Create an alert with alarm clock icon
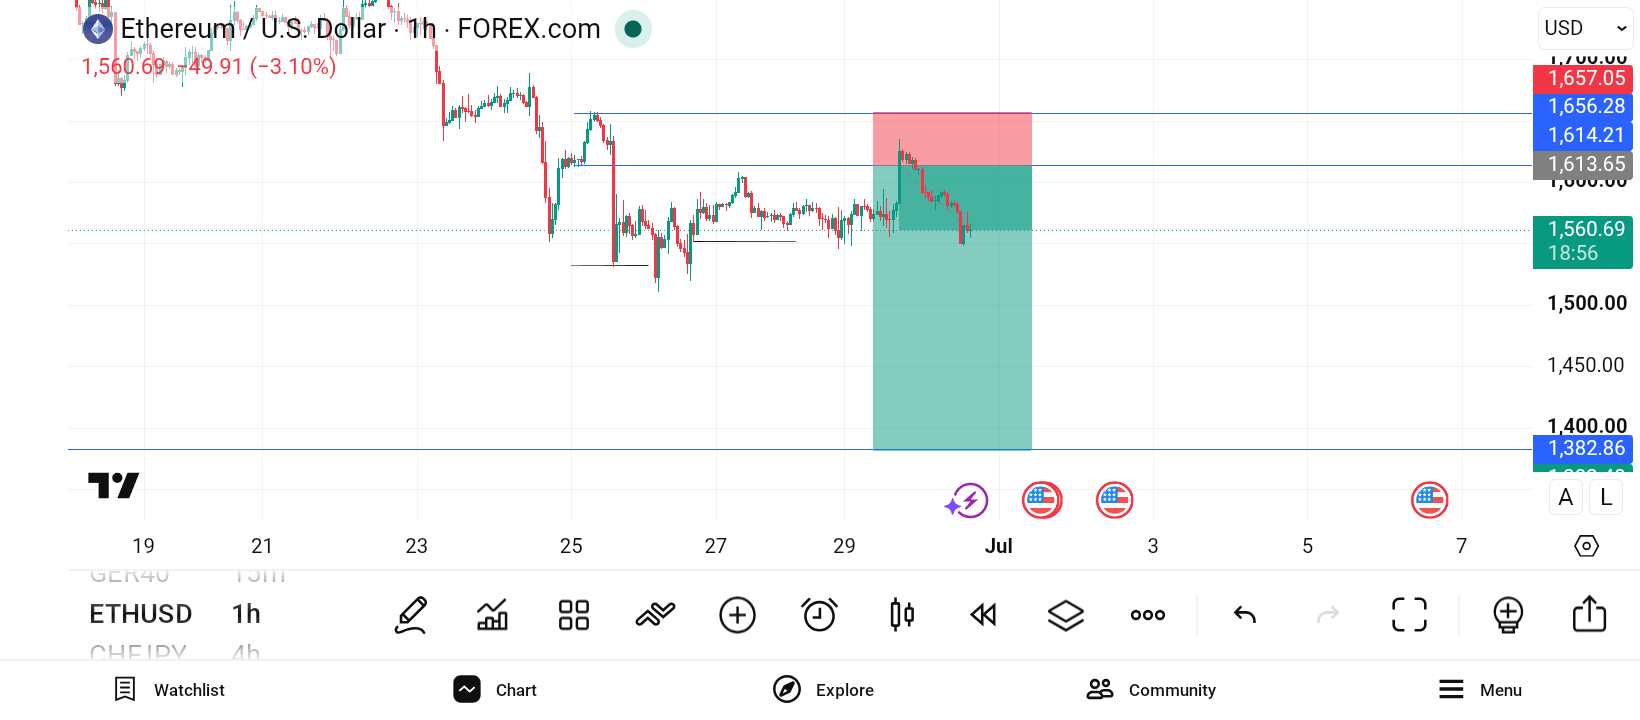The height and width of the screenshot is (720, 1640). [x=820, y=615]
